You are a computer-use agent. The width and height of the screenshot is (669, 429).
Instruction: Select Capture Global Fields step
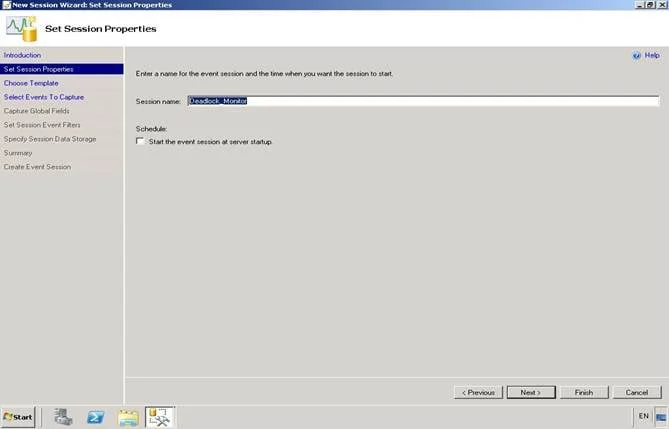pos(36,111)
